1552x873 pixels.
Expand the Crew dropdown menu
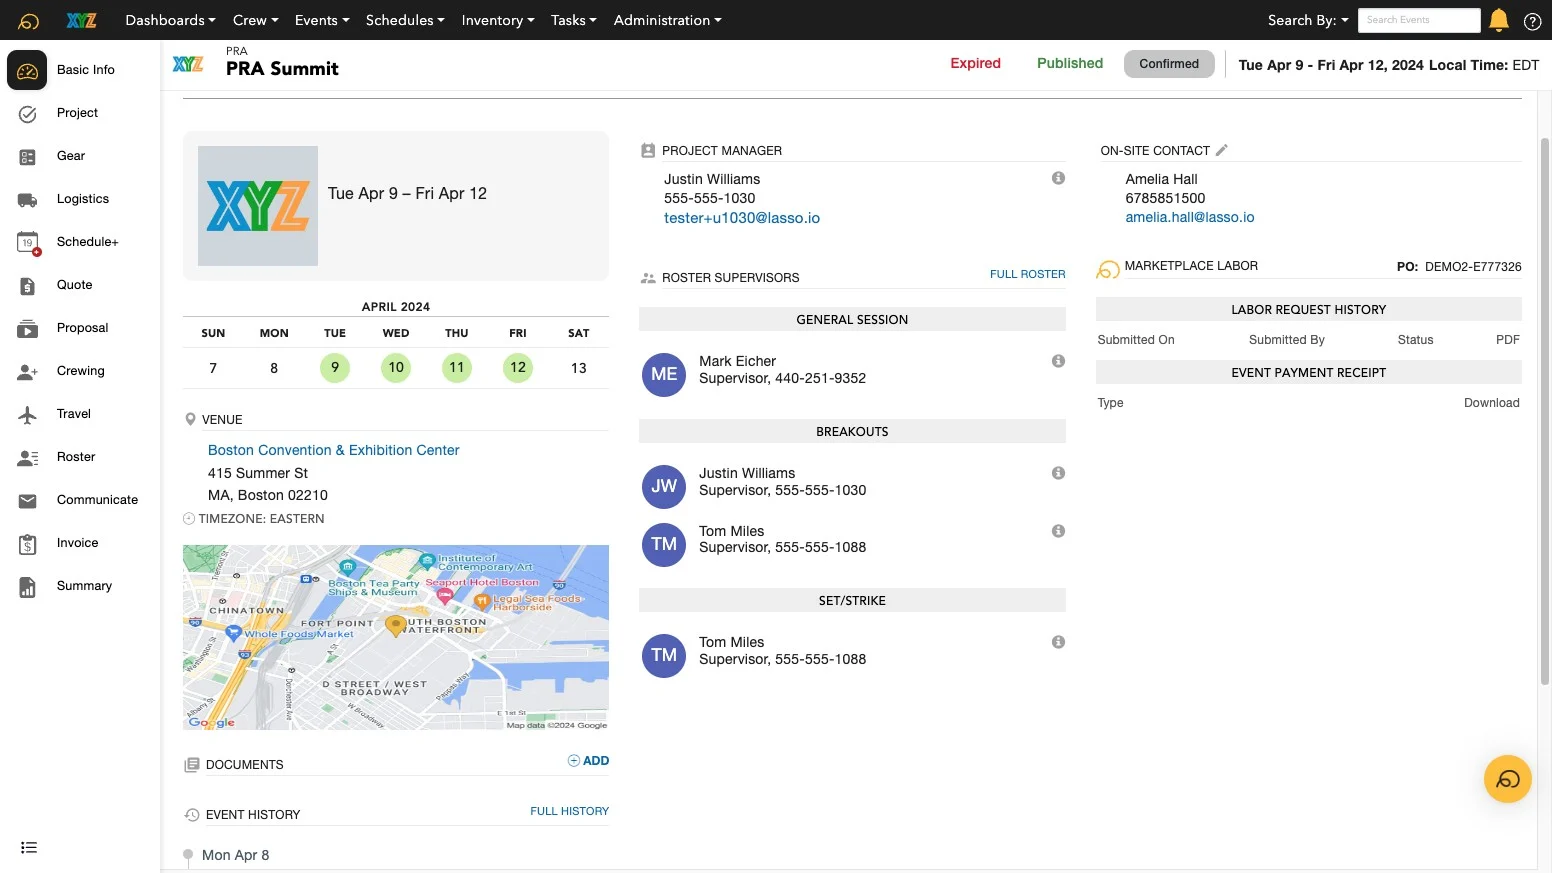click(x=255, y=20)
